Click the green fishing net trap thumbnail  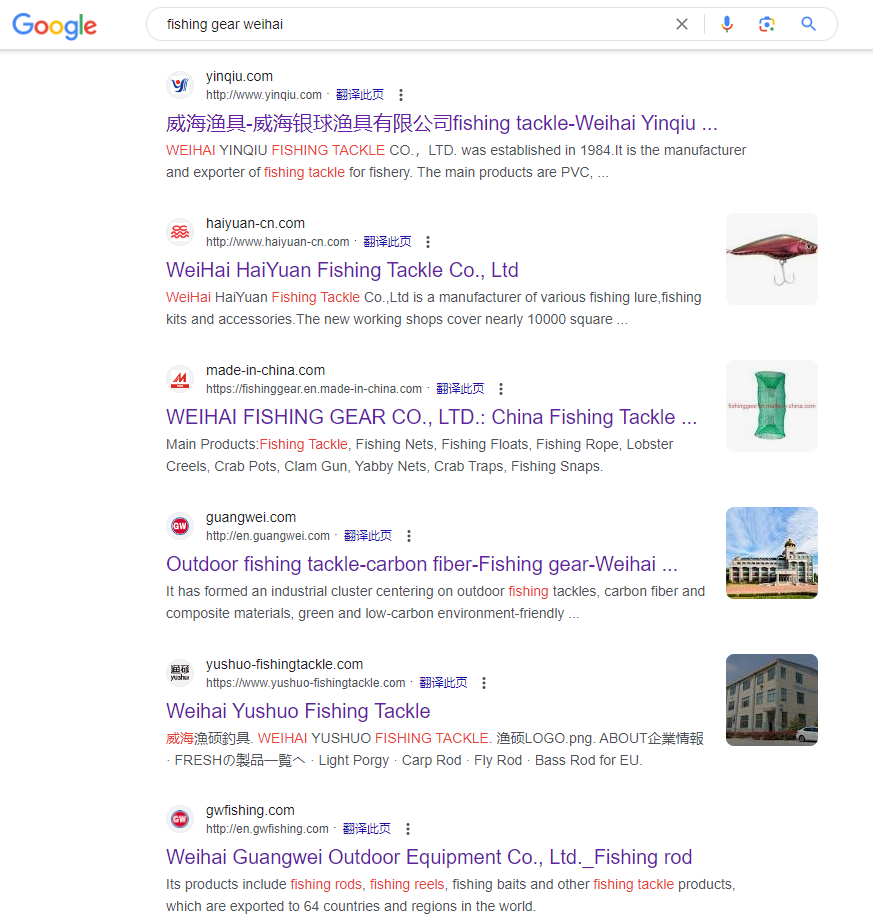click(772, 406)
